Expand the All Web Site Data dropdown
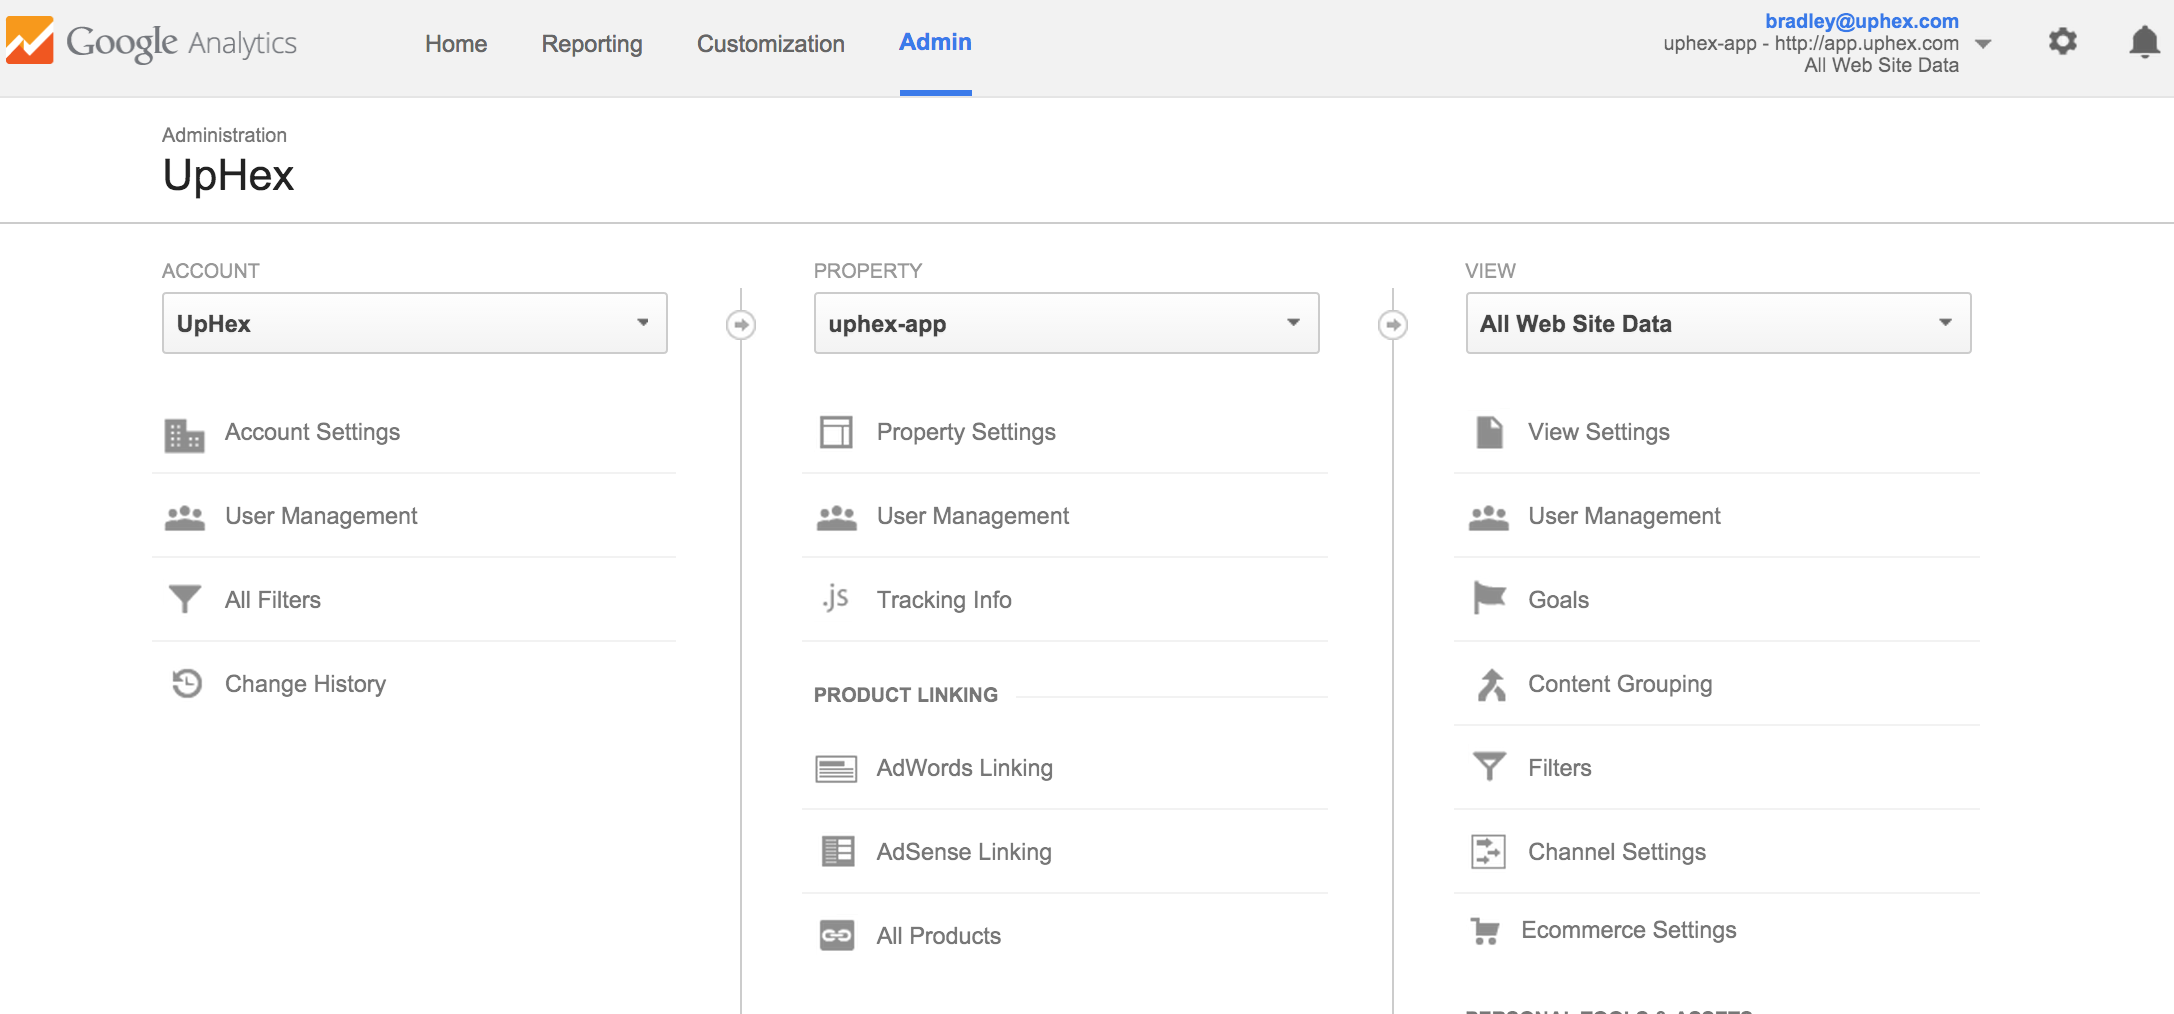The height and width of the screenshot is (1014, 2174). point(1718,323)
